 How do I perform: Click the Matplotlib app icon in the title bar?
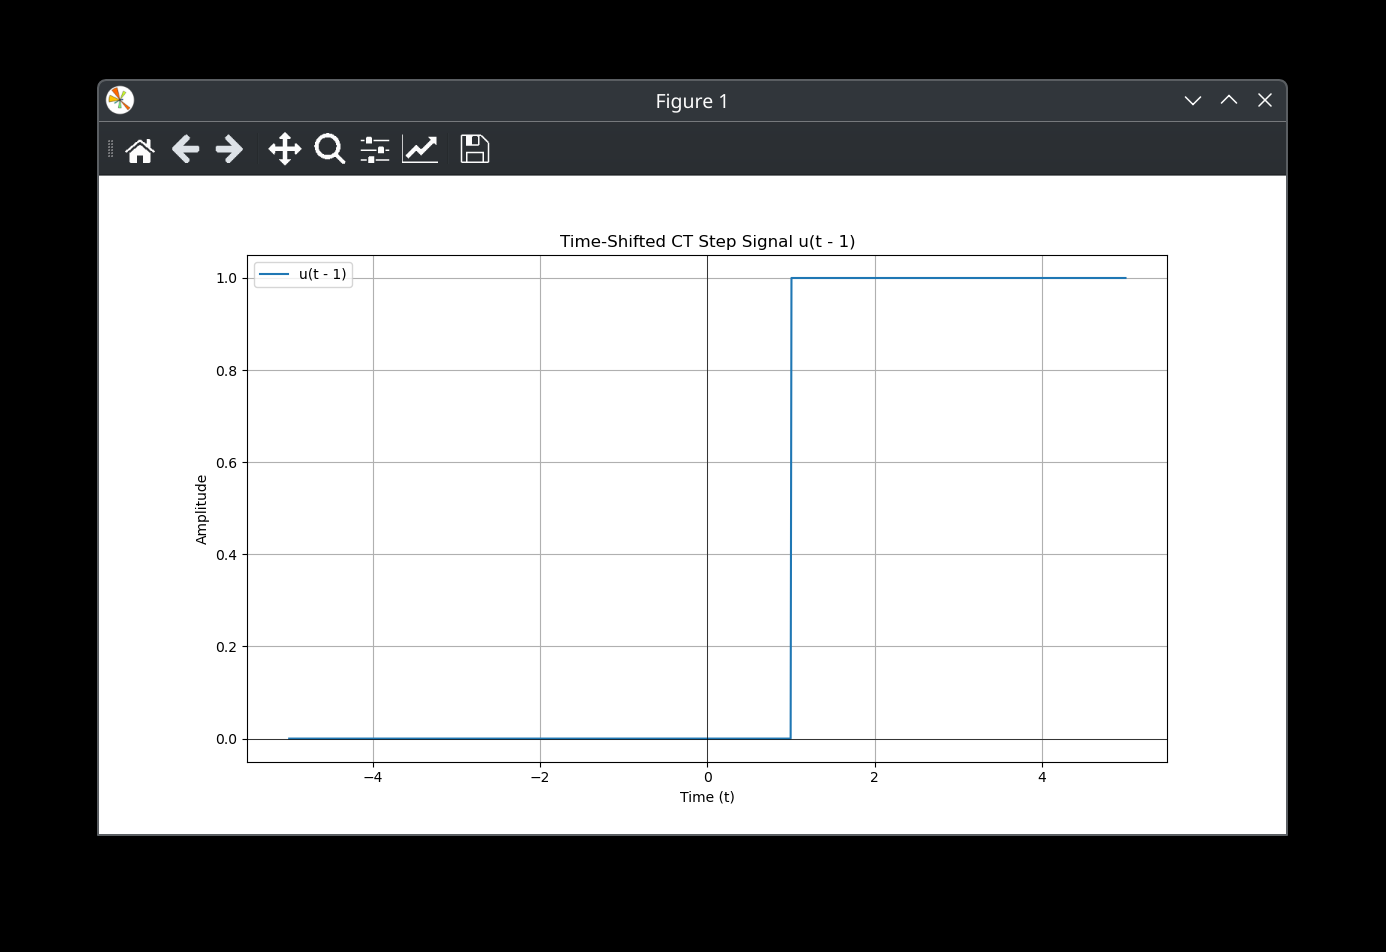(120, 100)
